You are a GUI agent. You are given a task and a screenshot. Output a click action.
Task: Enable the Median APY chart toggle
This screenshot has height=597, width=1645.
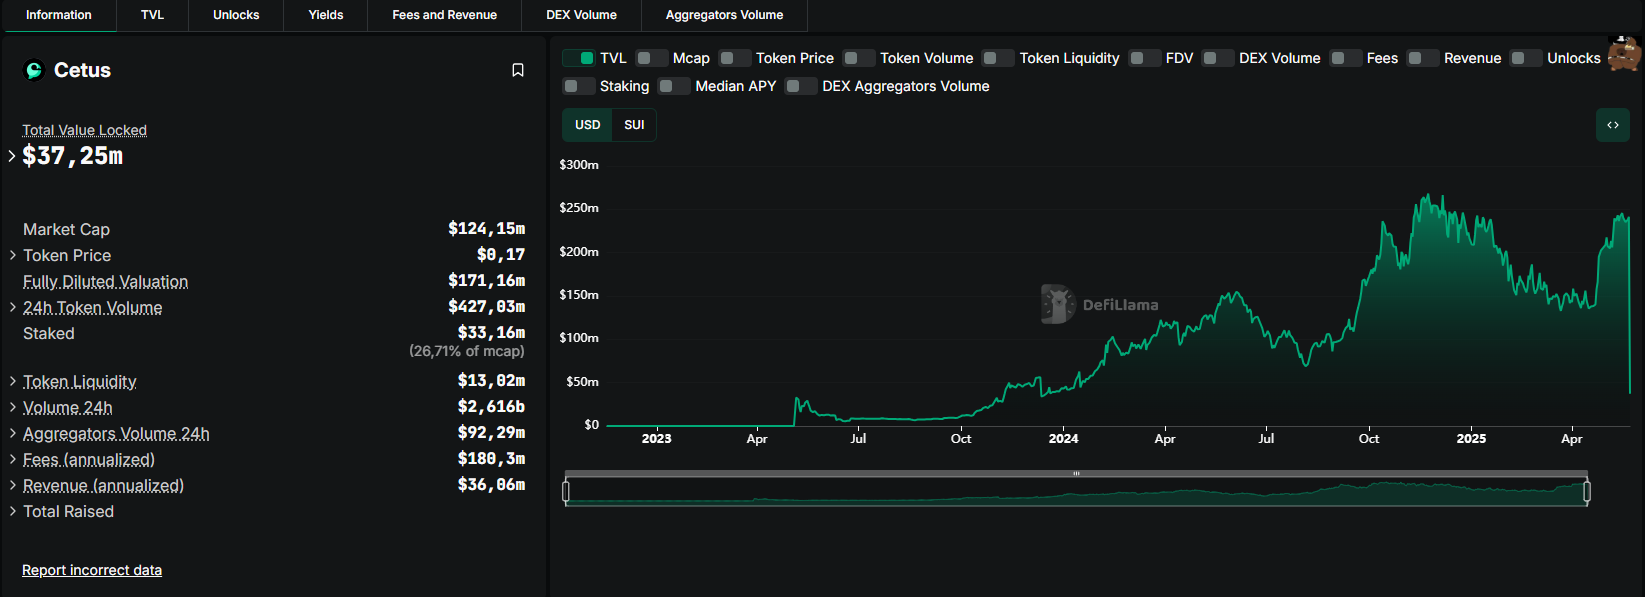pos(674,86)
